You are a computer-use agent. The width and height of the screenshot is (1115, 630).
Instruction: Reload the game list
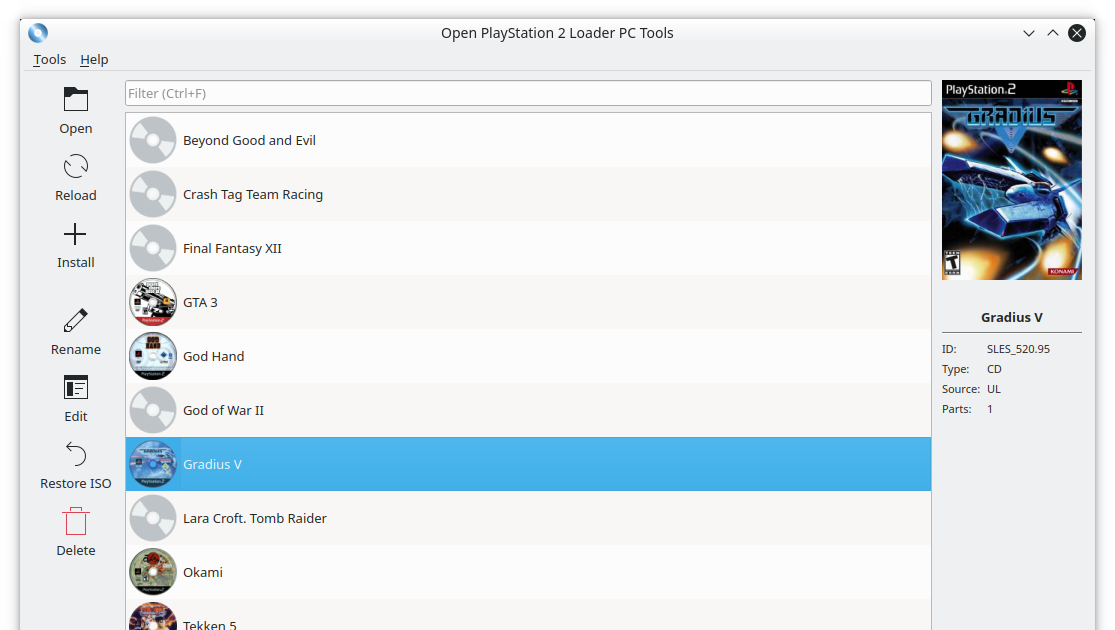point(75,166)
